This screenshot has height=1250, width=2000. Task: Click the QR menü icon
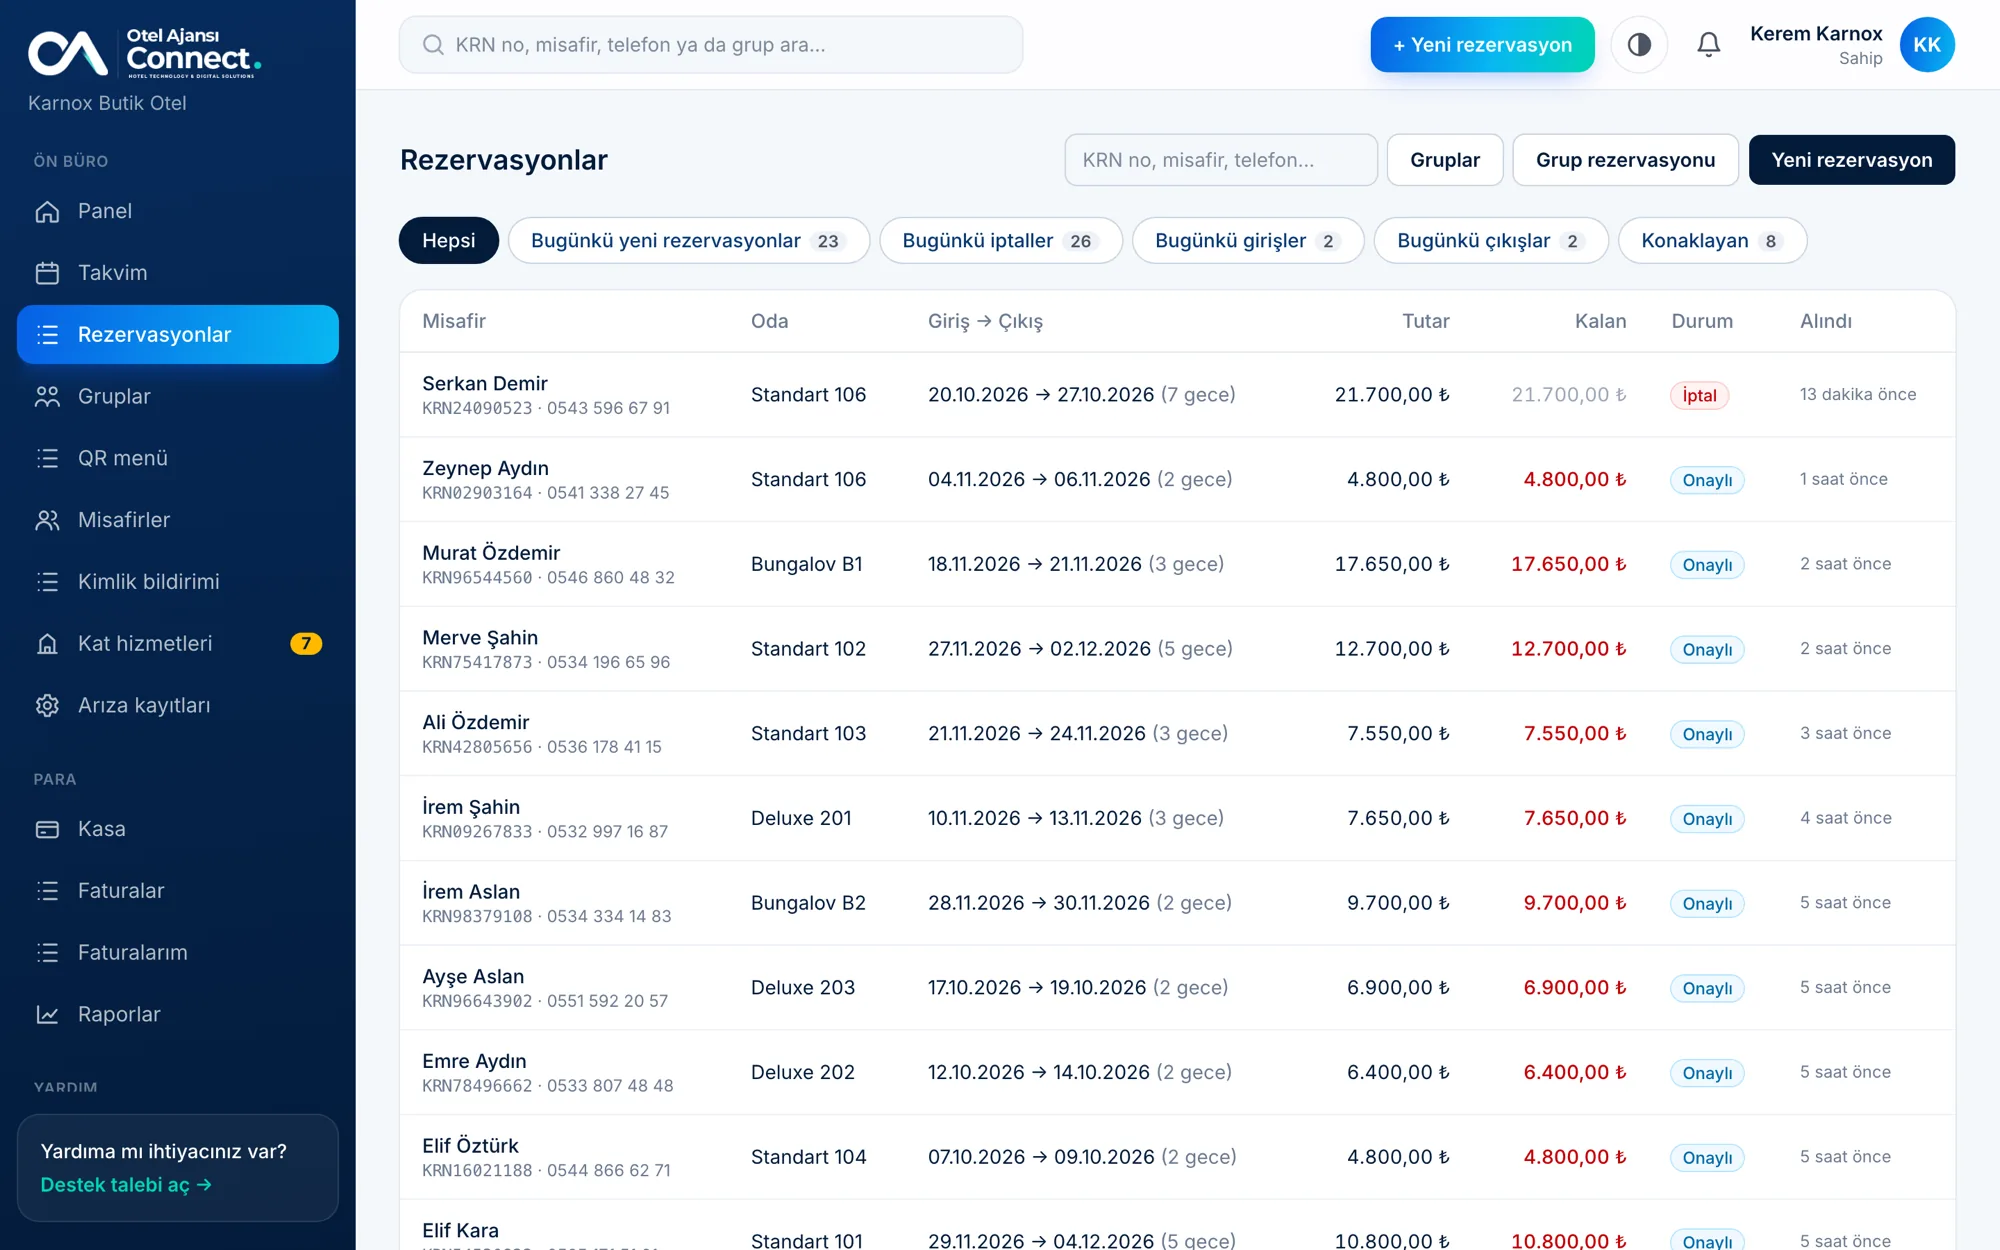47,458
